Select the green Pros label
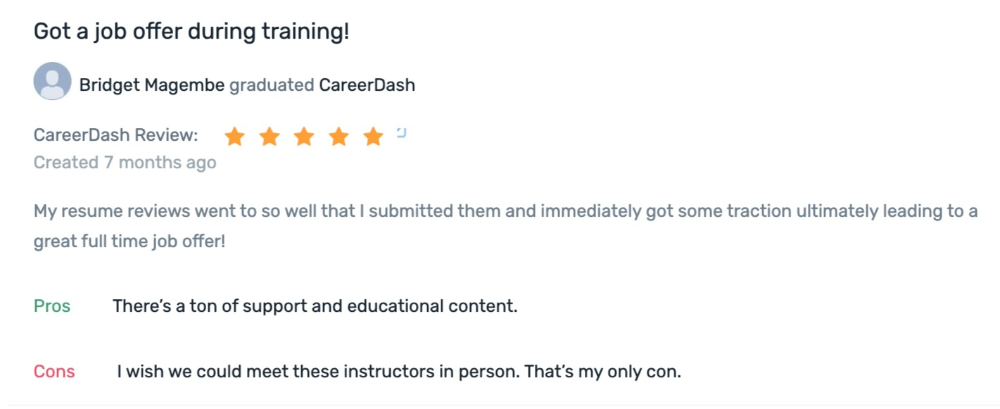This screenshot has width=1000, height=409. point(52,306)
